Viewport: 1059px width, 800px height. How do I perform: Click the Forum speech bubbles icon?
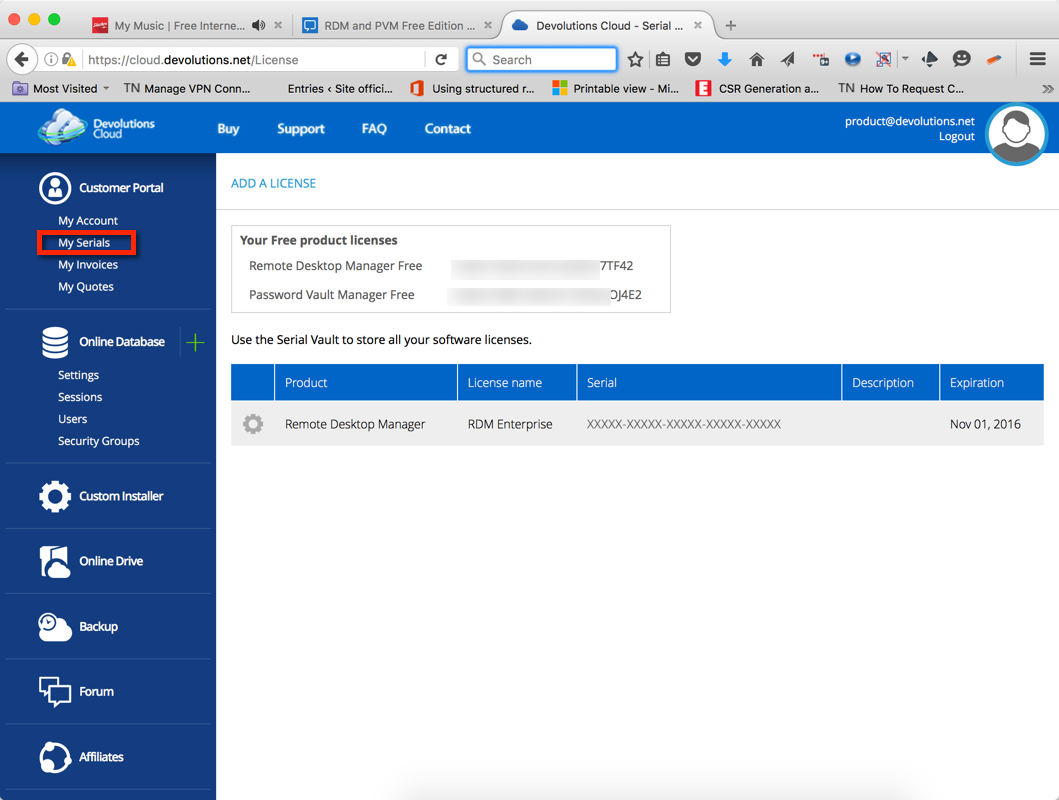(x=55, y=692)
